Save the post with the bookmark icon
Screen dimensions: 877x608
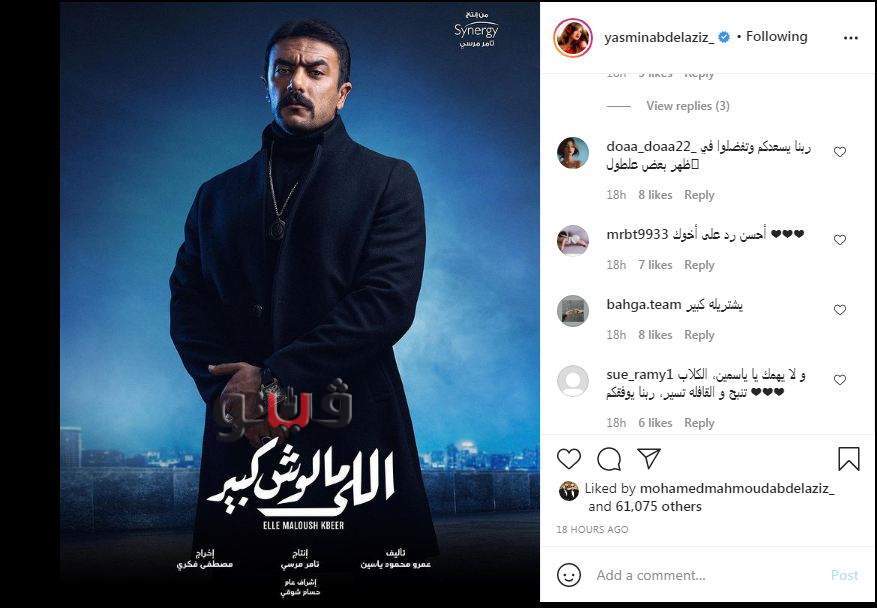[x=848, y=459]
